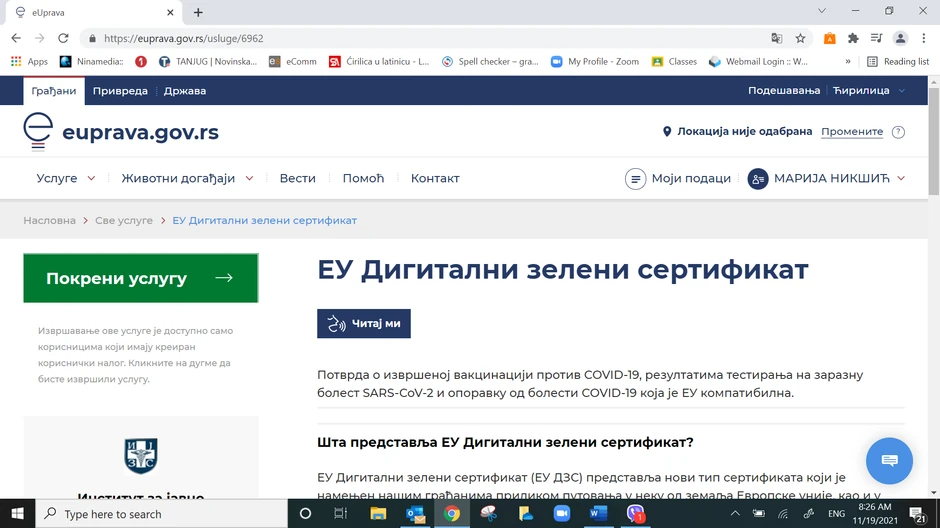Click the location help question mark

pos(898,132)
